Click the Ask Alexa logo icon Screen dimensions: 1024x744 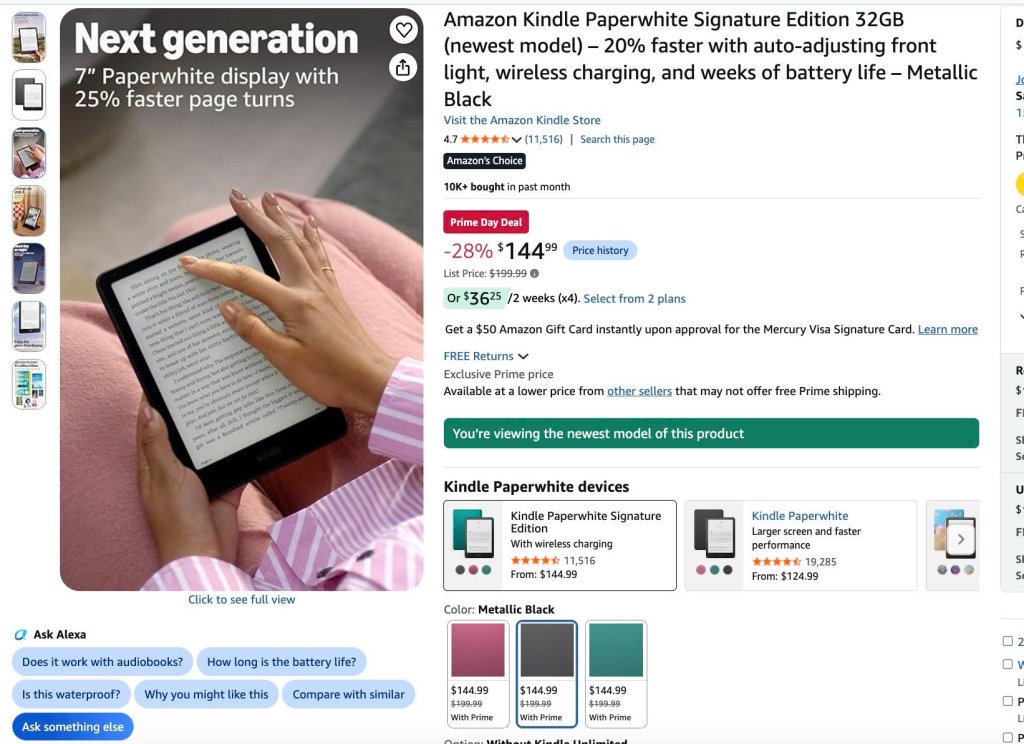(x=20, y=634)
